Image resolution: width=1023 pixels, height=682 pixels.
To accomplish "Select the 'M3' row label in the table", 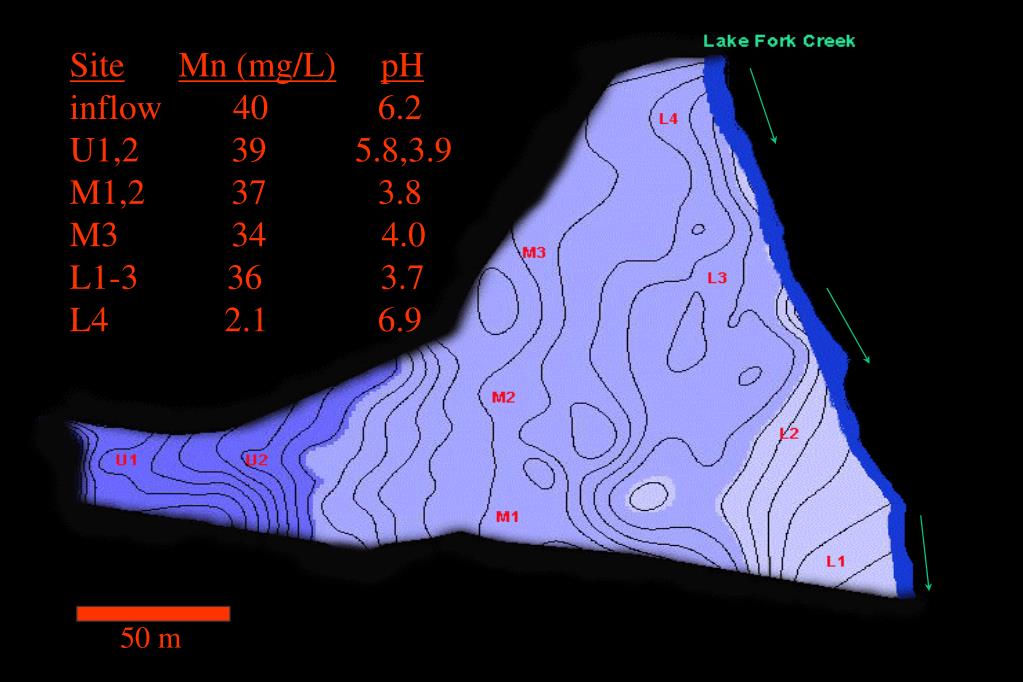I will [93, 235].
